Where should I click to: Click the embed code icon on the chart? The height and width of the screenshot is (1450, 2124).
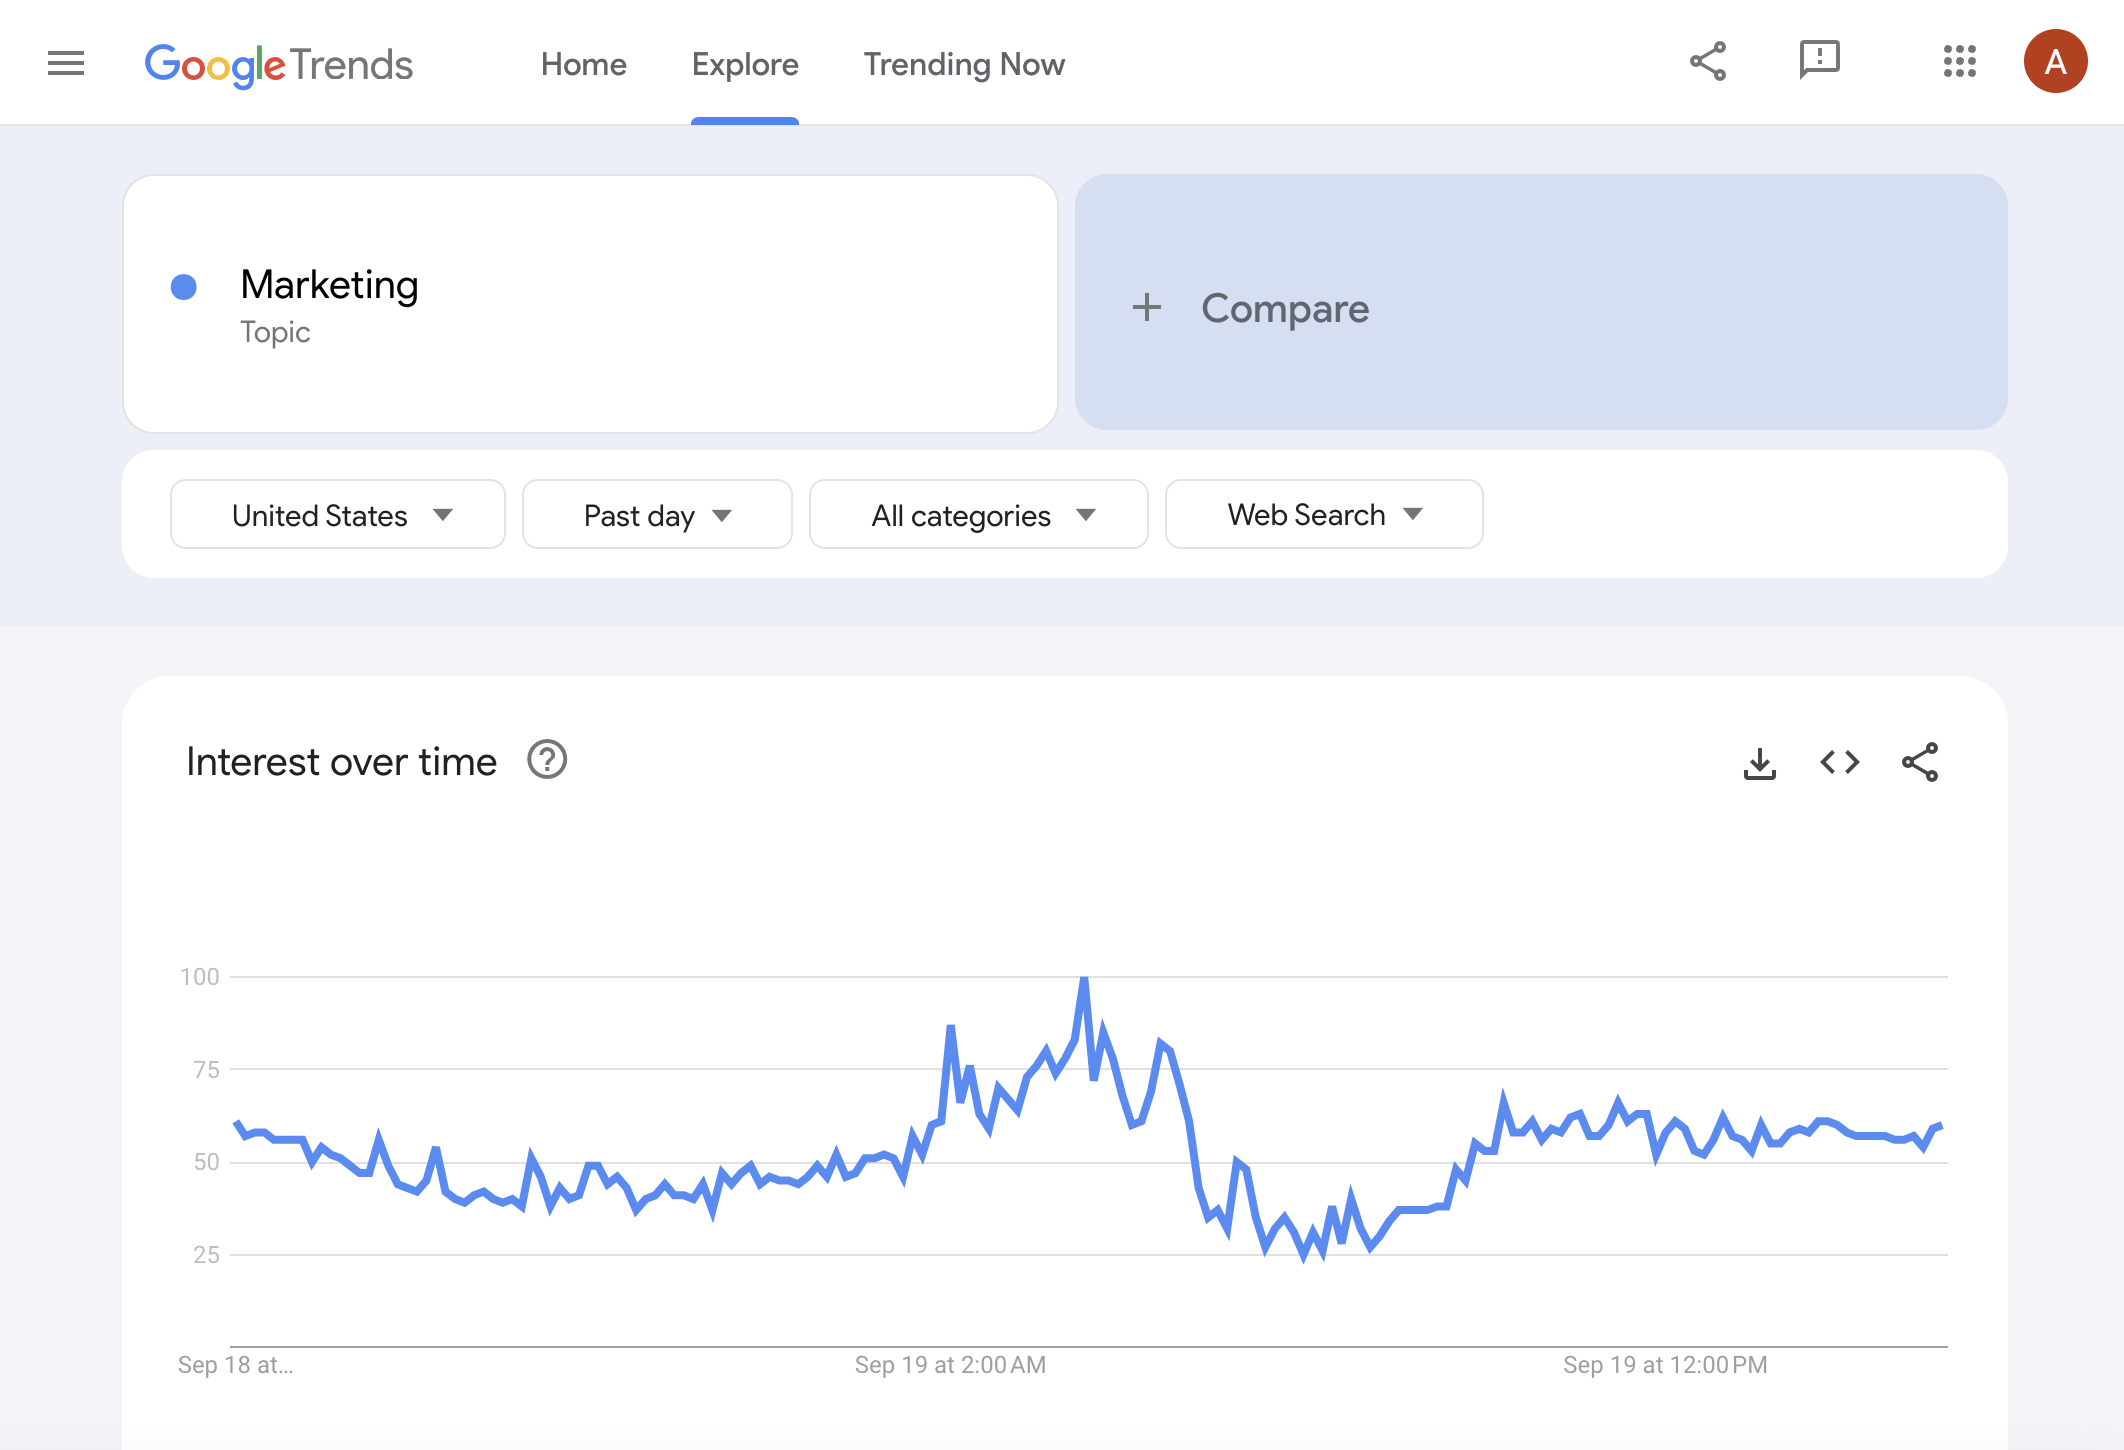tap(1840, 762)
